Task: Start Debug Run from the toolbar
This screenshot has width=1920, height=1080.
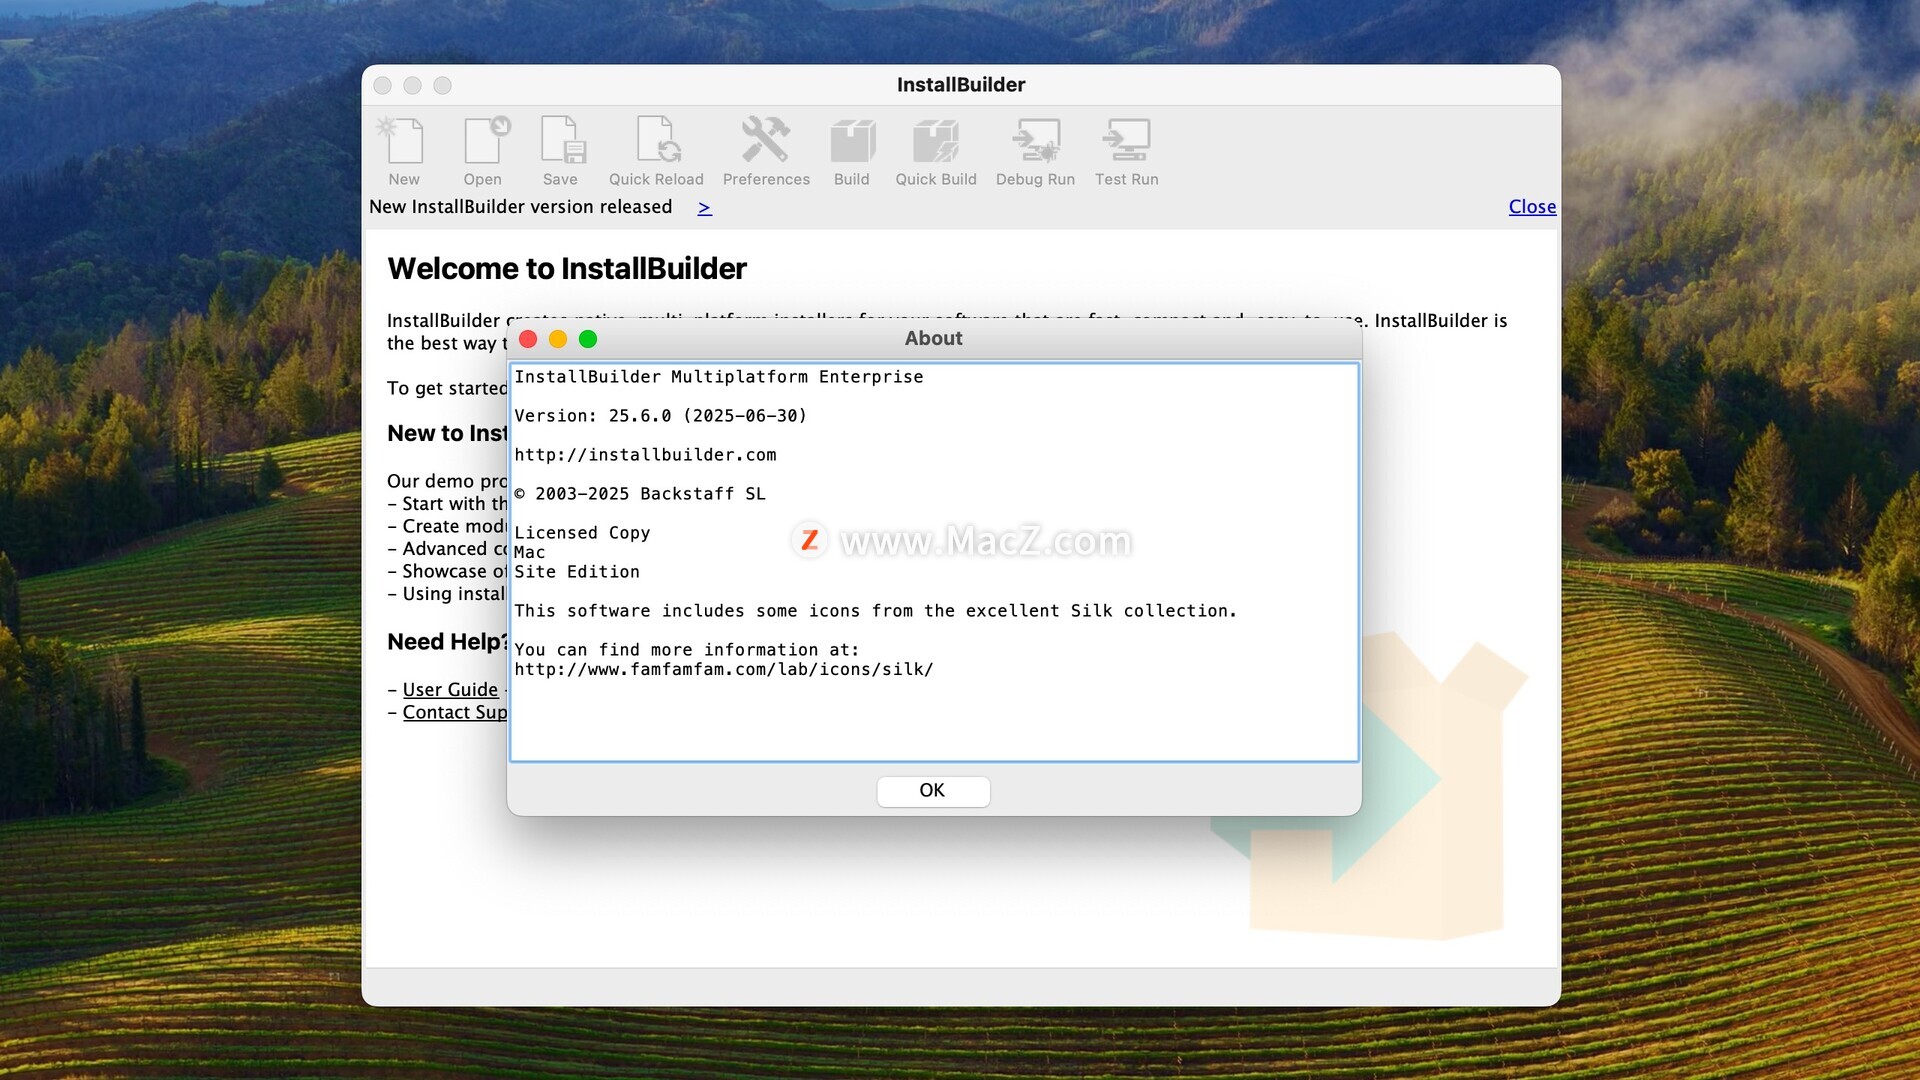Action: 1036,141
